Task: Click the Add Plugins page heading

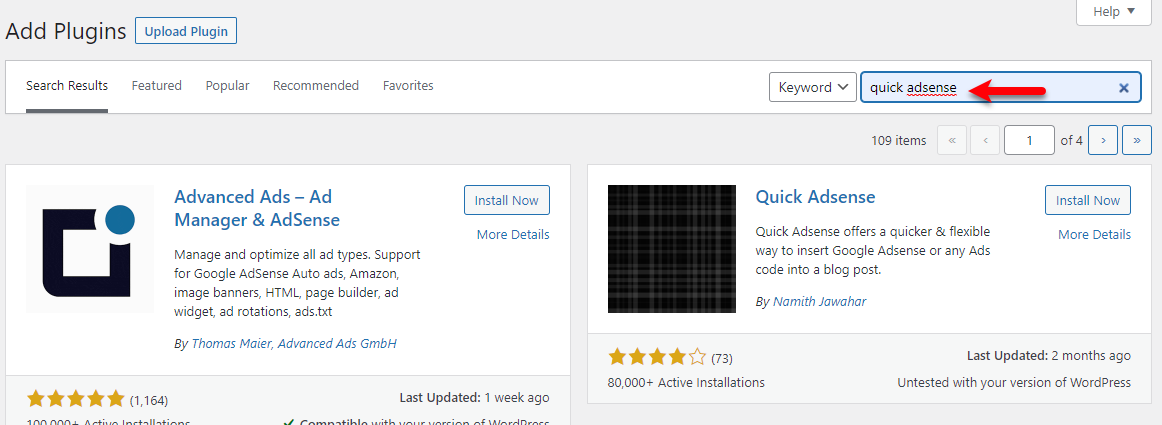Action: click(66, 31)
